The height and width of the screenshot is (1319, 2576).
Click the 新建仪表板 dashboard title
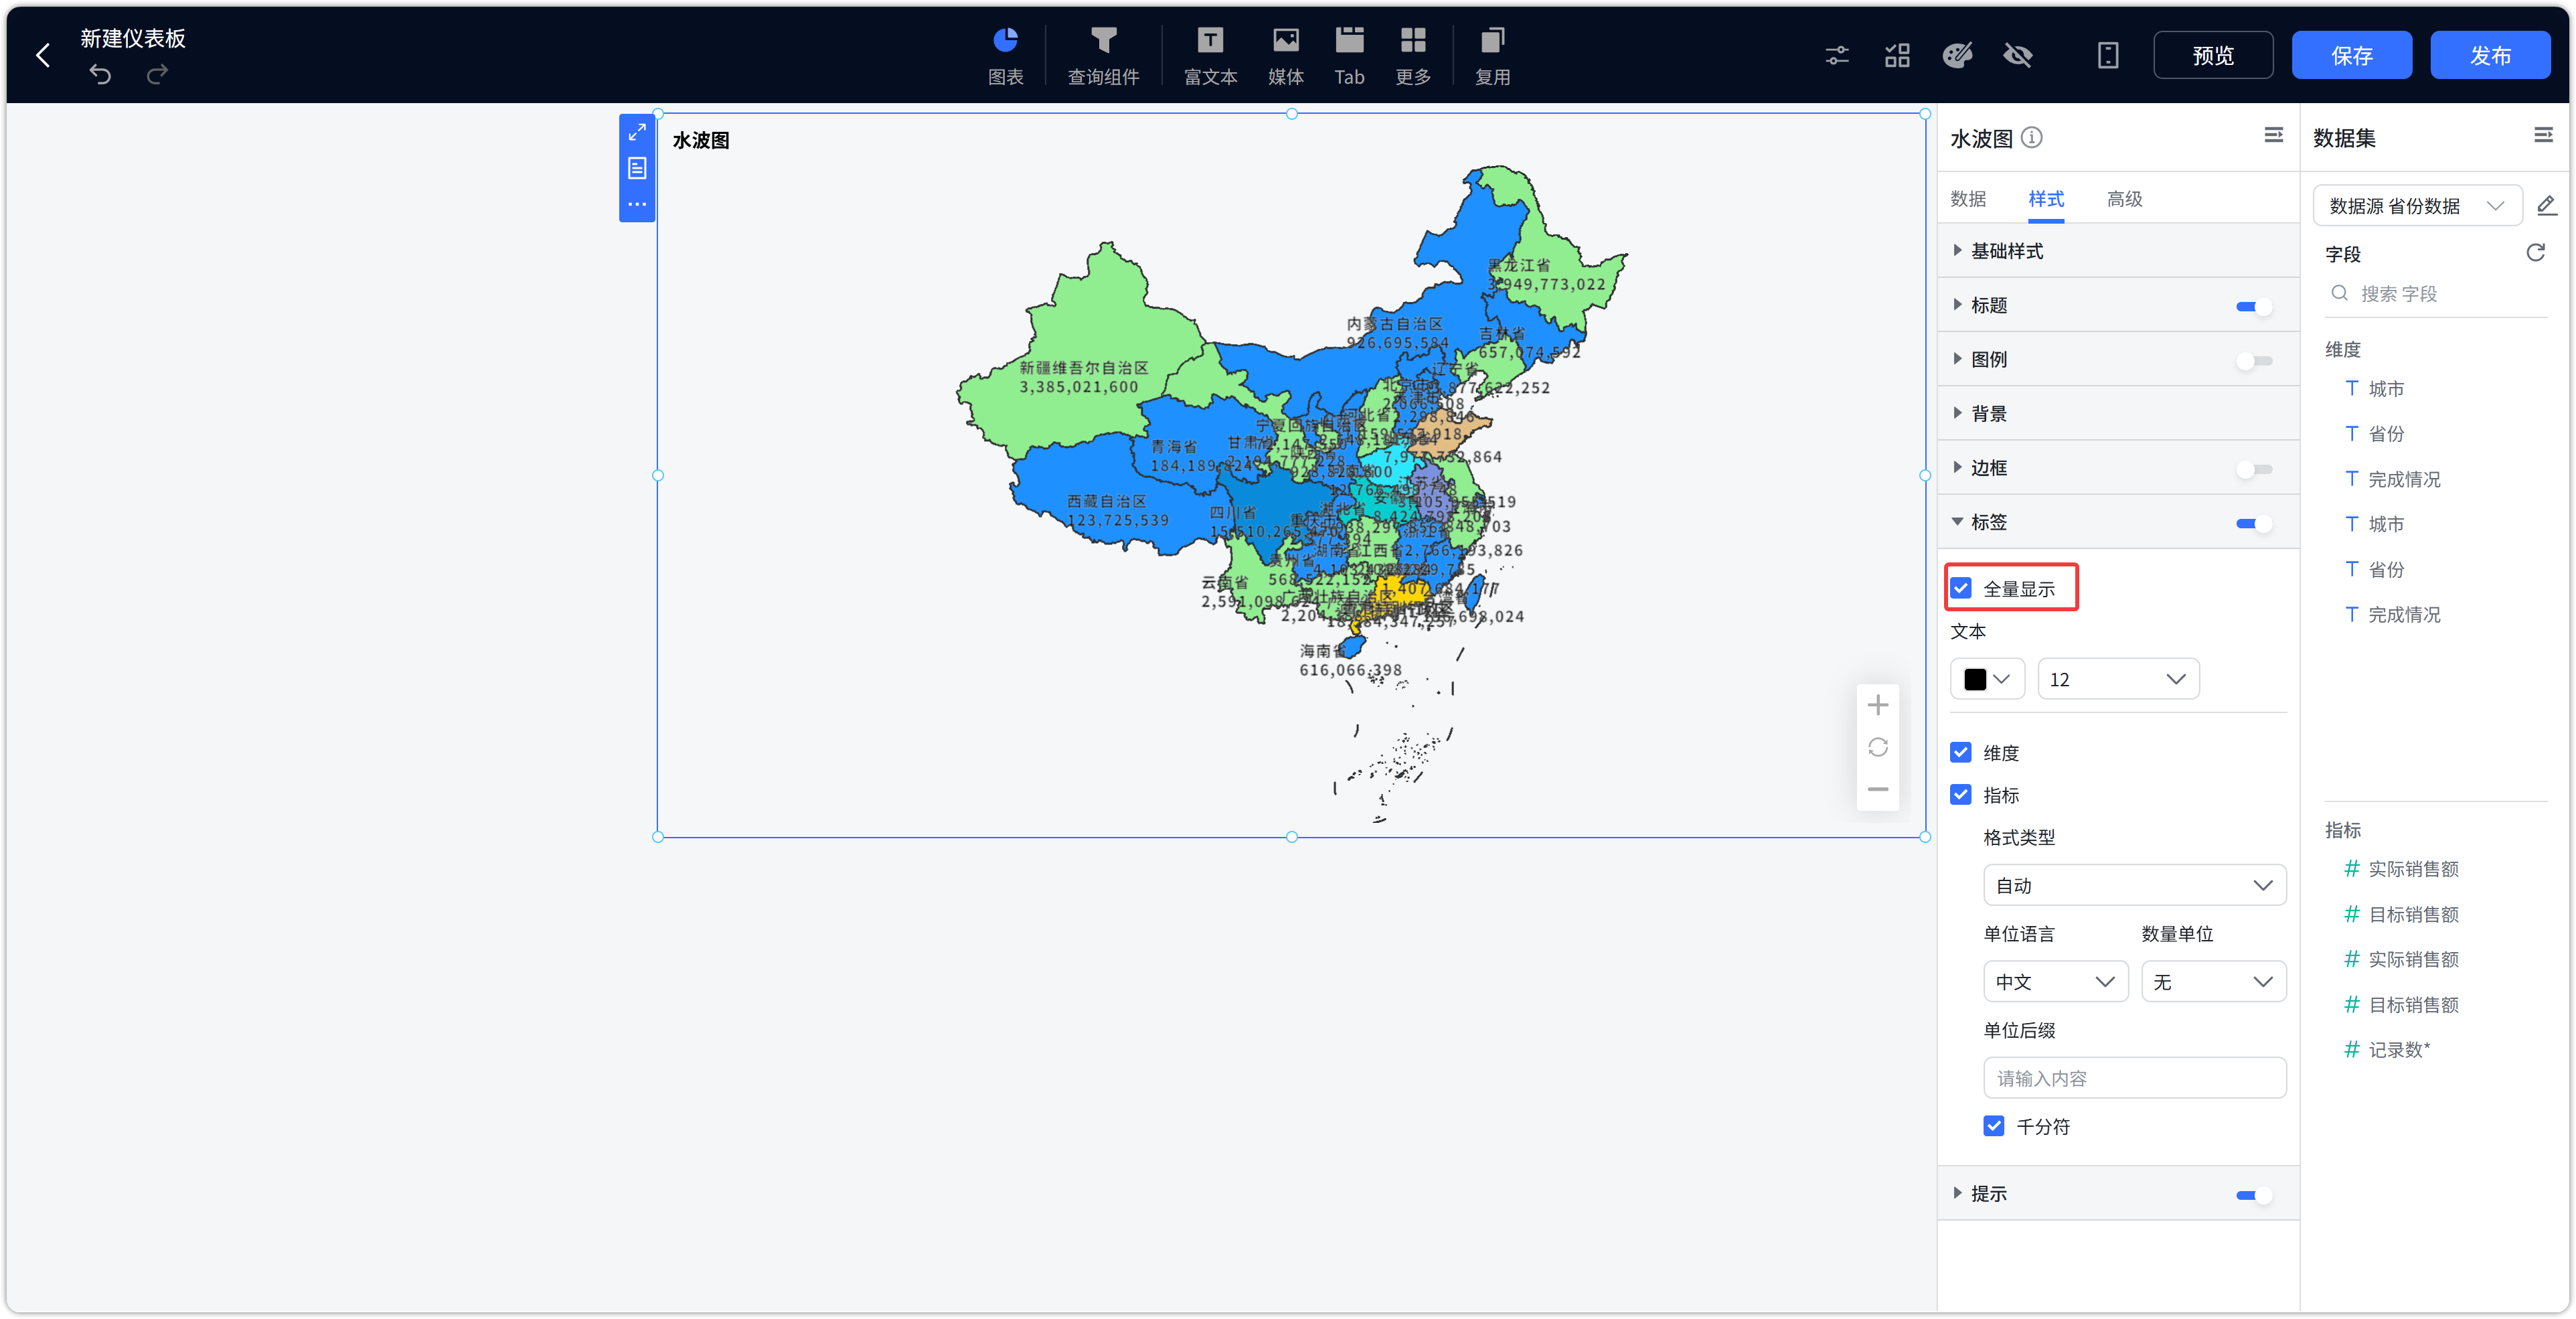[133, 38]
